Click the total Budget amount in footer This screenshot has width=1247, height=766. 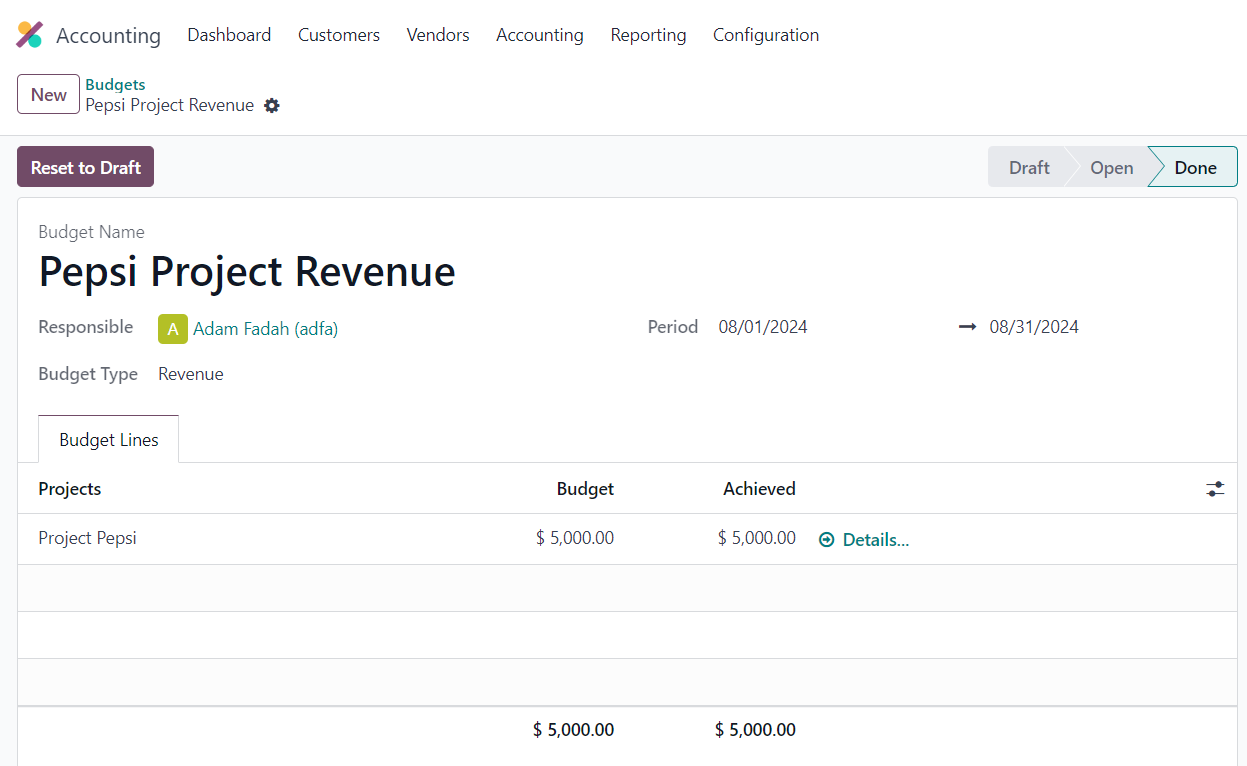coord(574,730)
